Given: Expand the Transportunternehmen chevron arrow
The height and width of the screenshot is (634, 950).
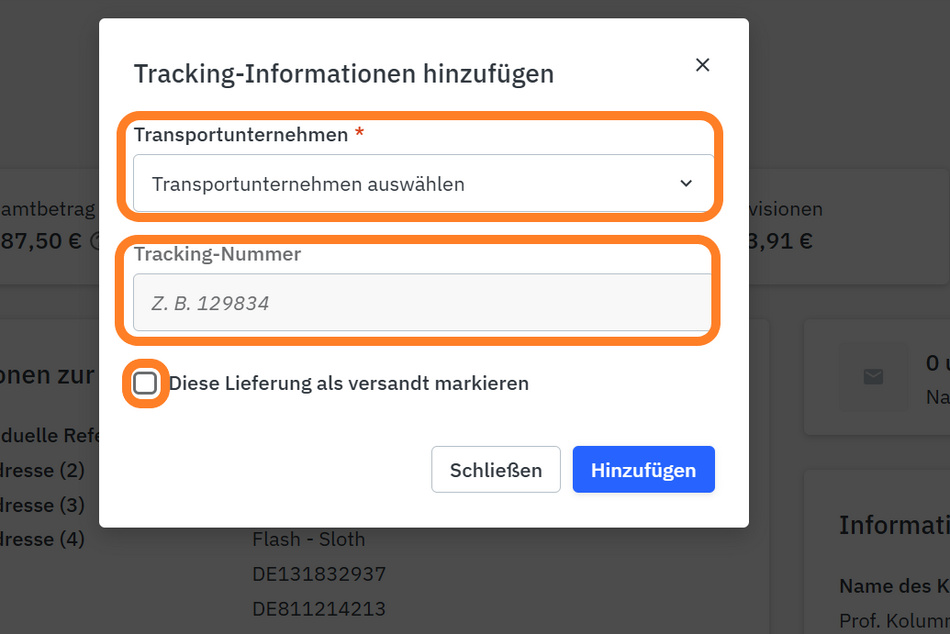Looking at the screenshot, I should click(686, 183).
